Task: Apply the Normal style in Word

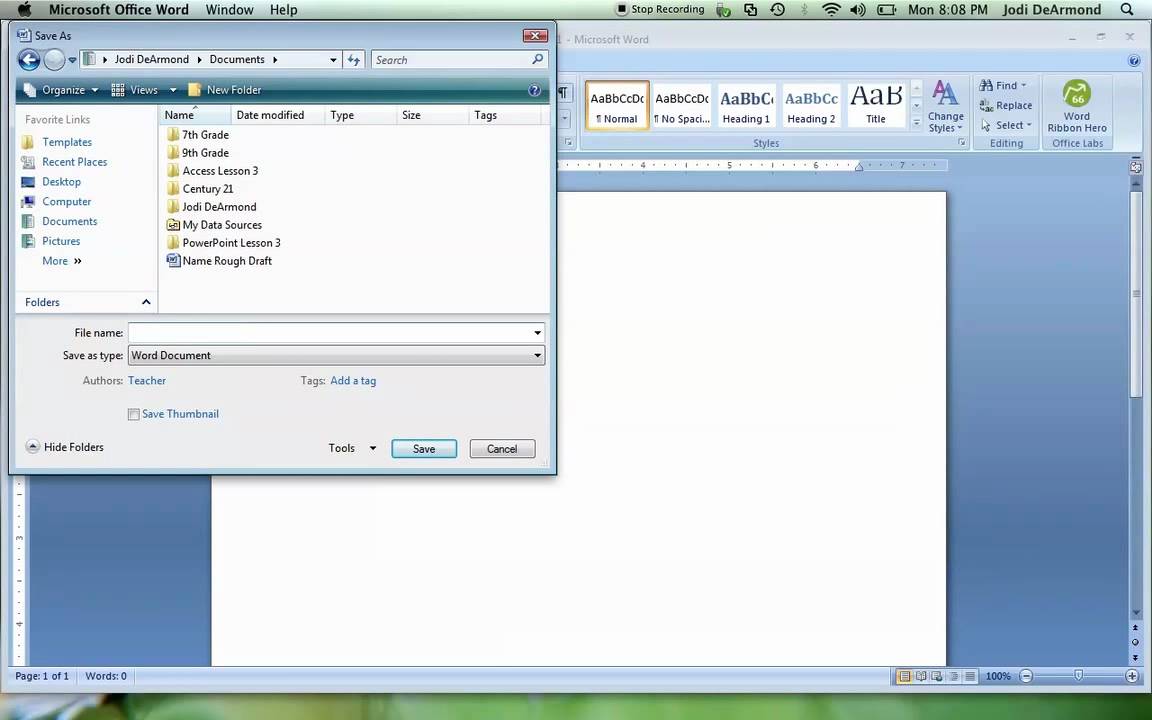Action: coord(617,106)
